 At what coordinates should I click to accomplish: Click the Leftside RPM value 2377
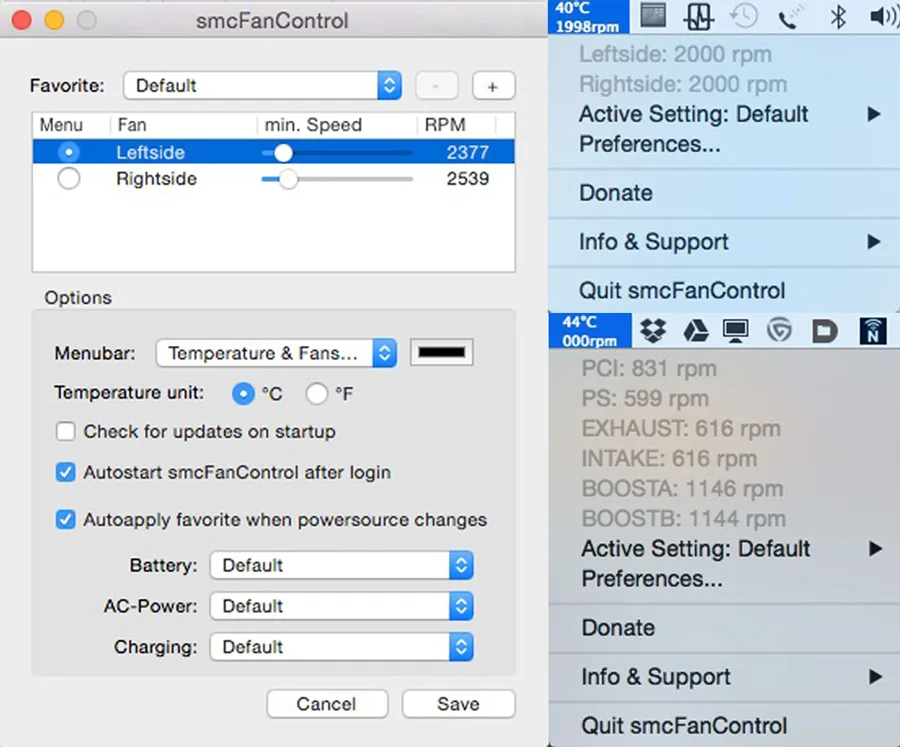pos(468,152)
